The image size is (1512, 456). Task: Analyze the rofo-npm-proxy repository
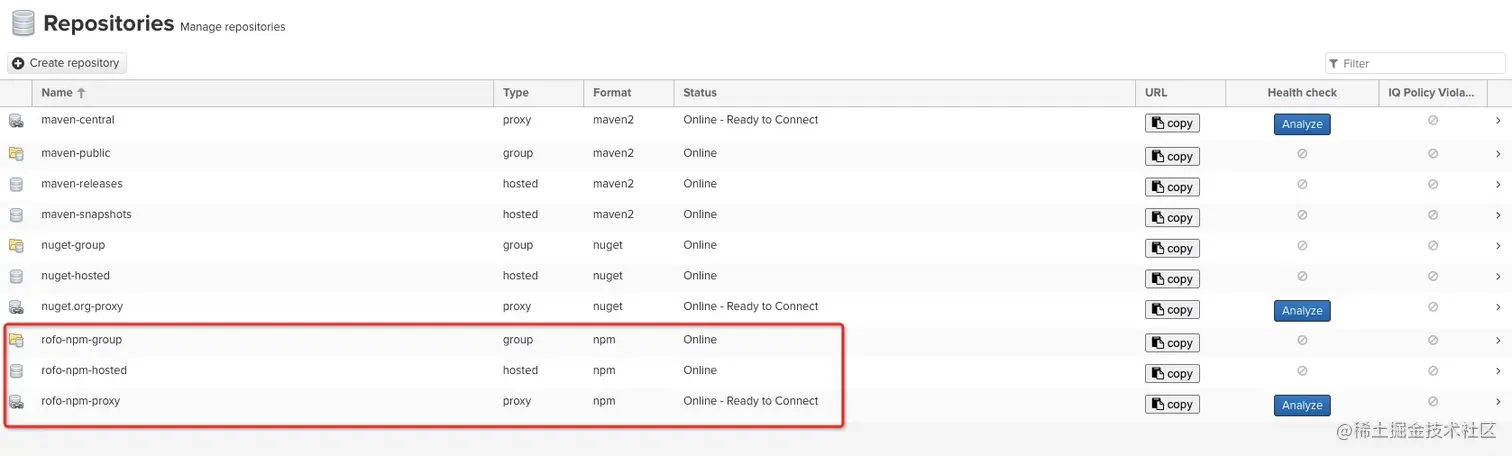point(1302,405)
